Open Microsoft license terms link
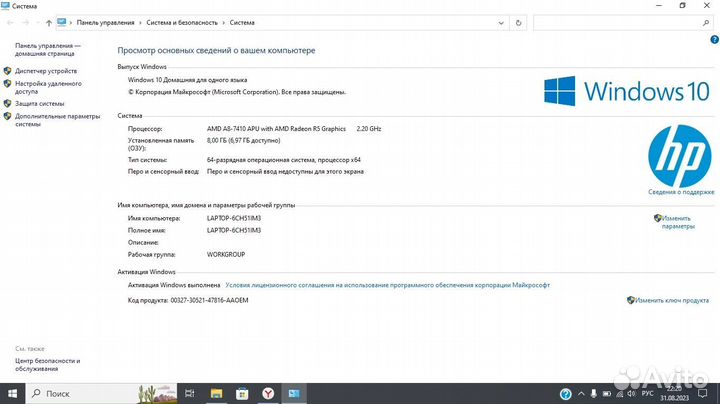The height and width of the screenshot is (404, 720). click(x=388, y=285)
